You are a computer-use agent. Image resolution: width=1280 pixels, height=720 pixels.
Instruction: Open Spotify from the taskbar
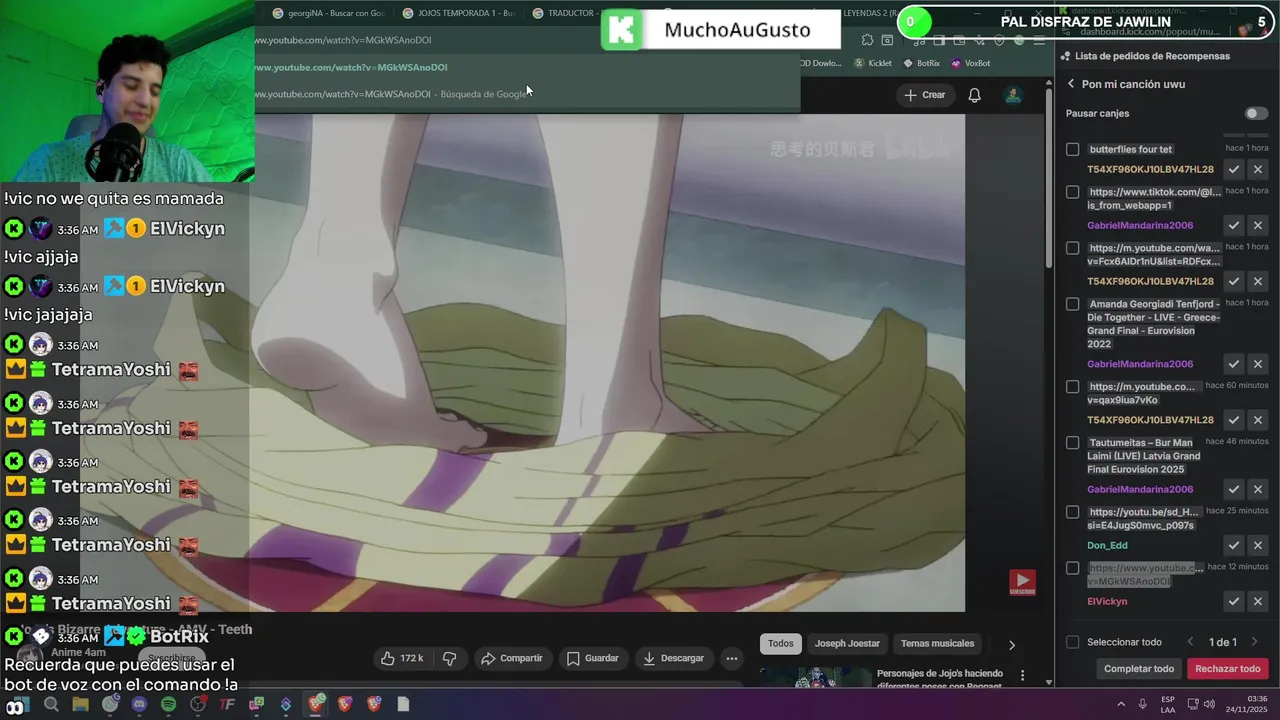(168, 704)
